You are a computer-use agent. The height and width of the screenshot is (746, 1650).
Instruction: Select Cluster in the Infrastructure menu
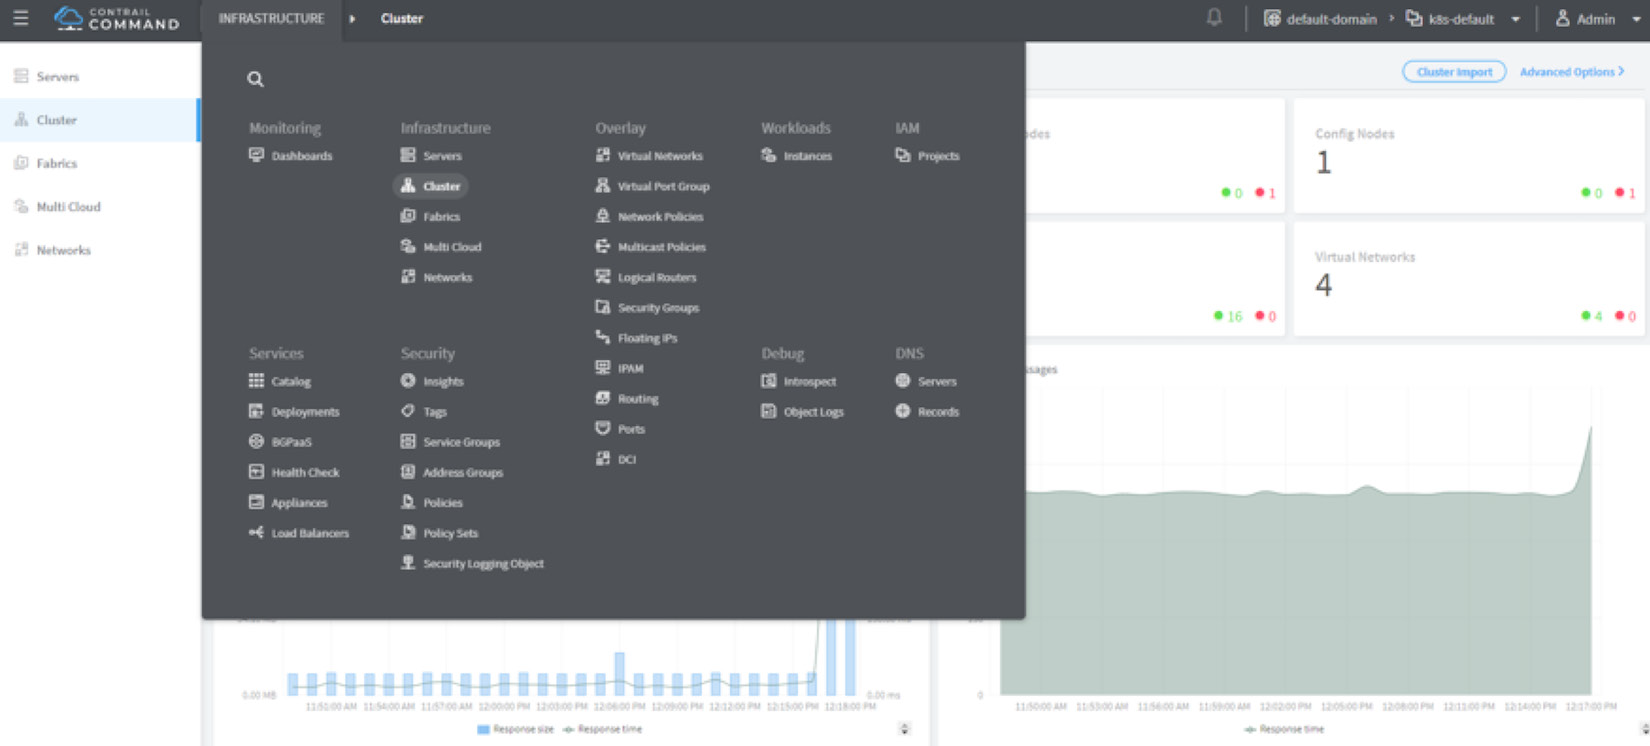431,186
